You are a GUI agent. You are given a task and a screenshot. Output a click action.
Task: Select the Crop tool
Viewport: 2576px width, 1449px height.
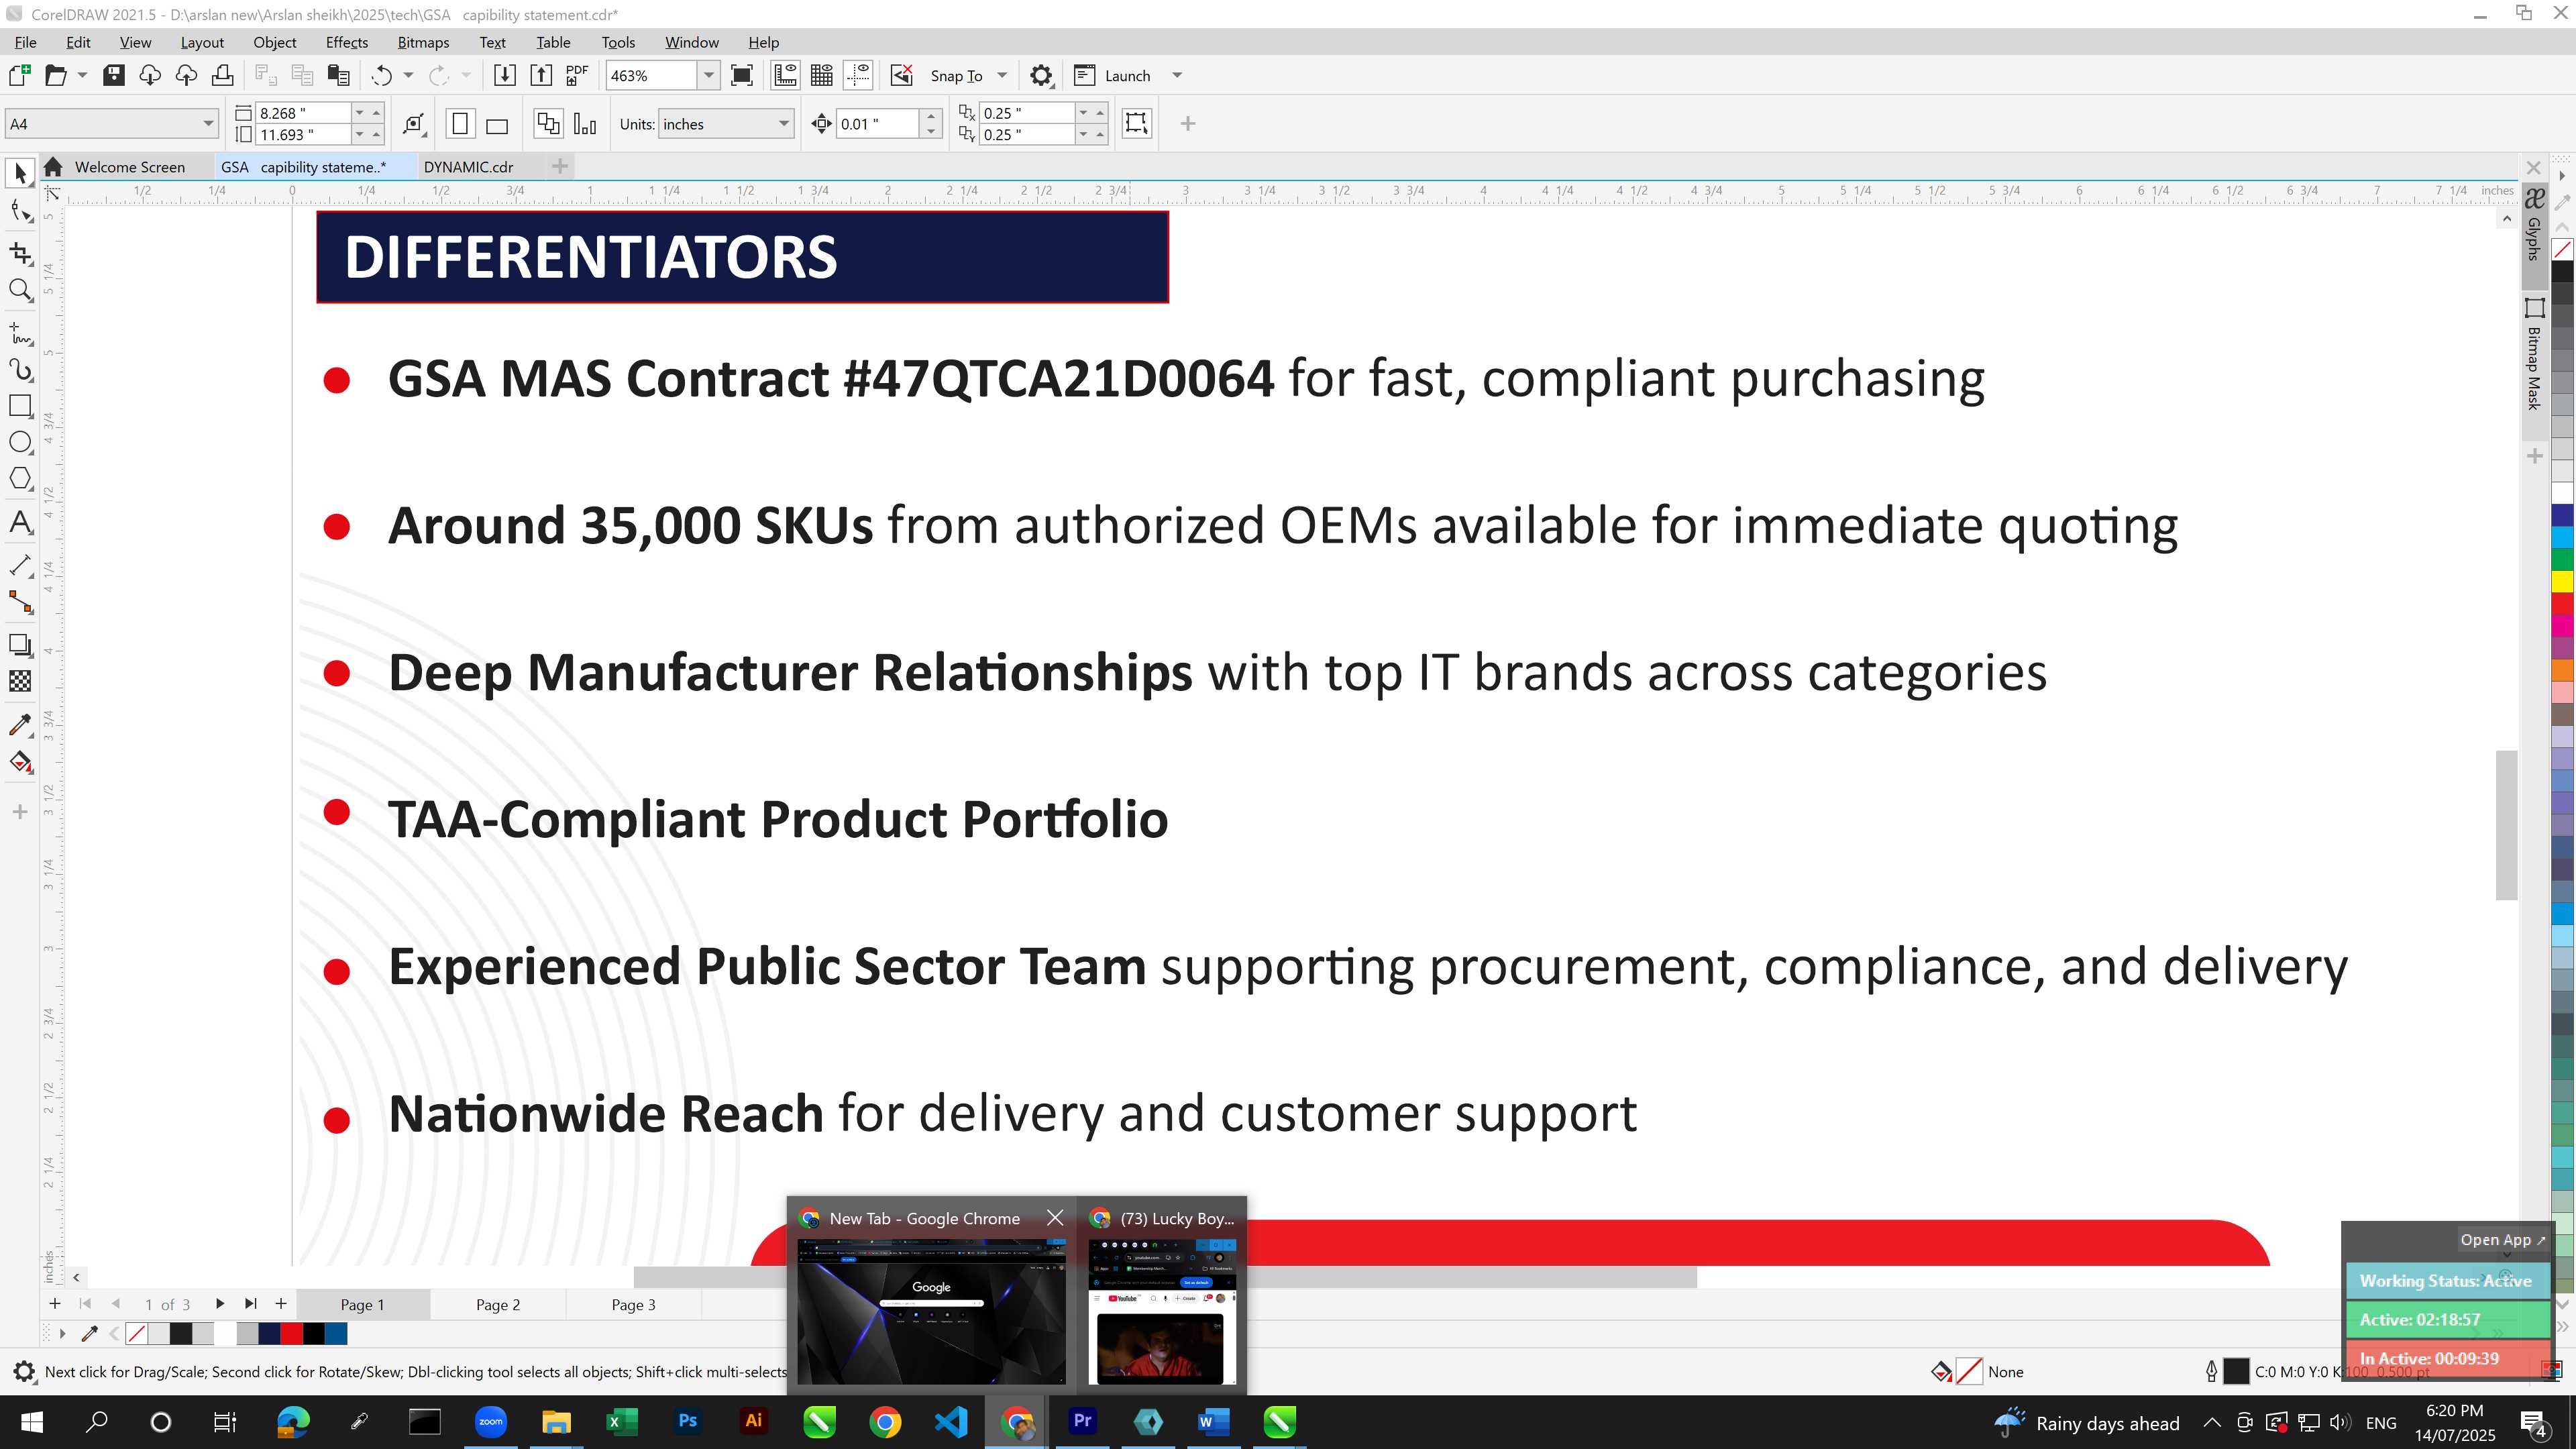(20, 253)
